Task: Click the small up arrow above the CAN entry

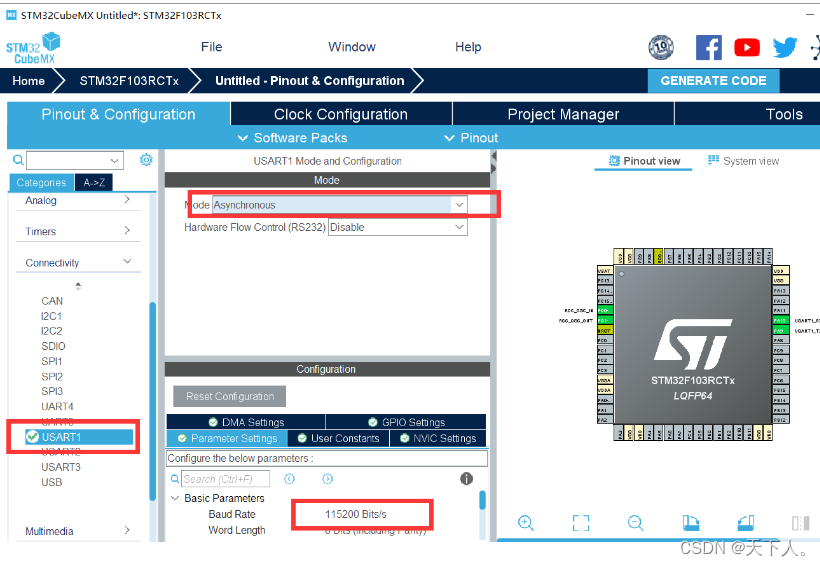Action: tap(78, 286)
